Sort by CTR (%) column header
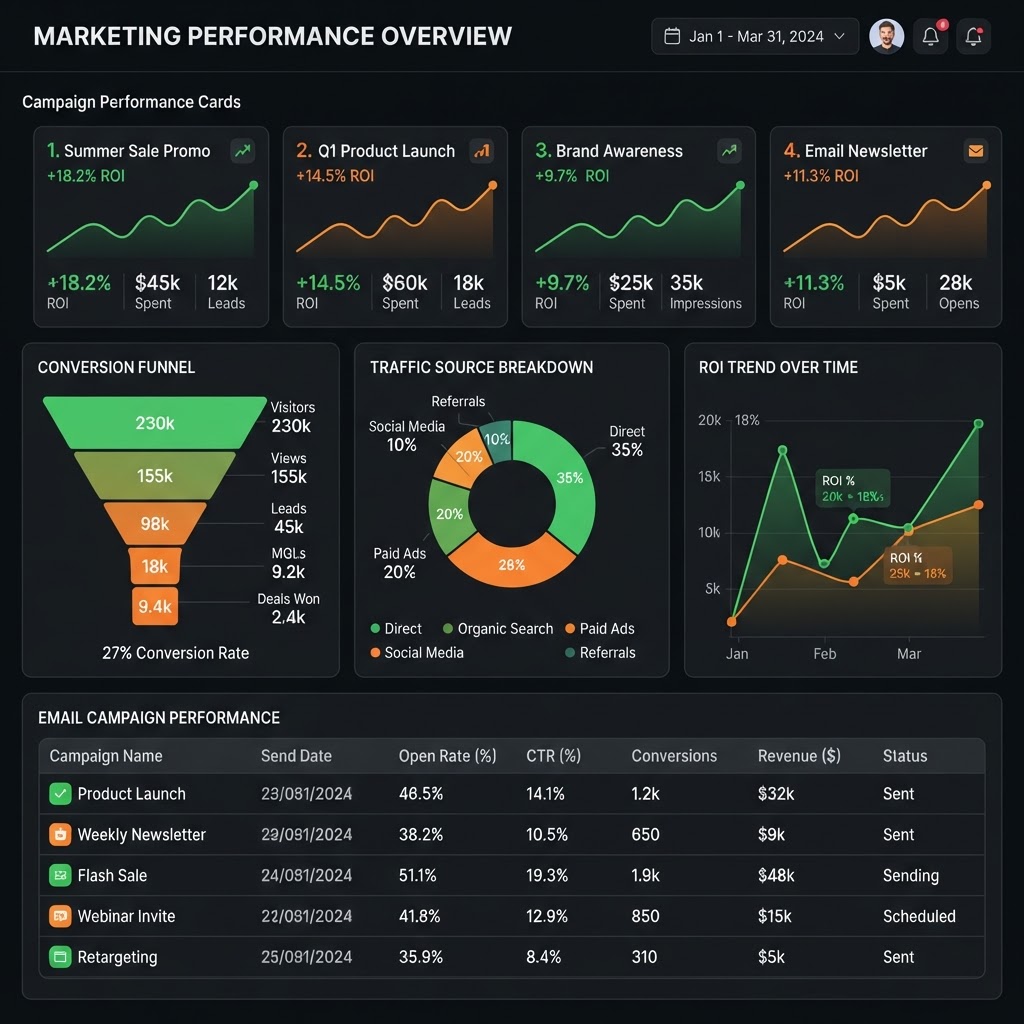Screen dimensions: 1024x1024 (x=553, y=756)
